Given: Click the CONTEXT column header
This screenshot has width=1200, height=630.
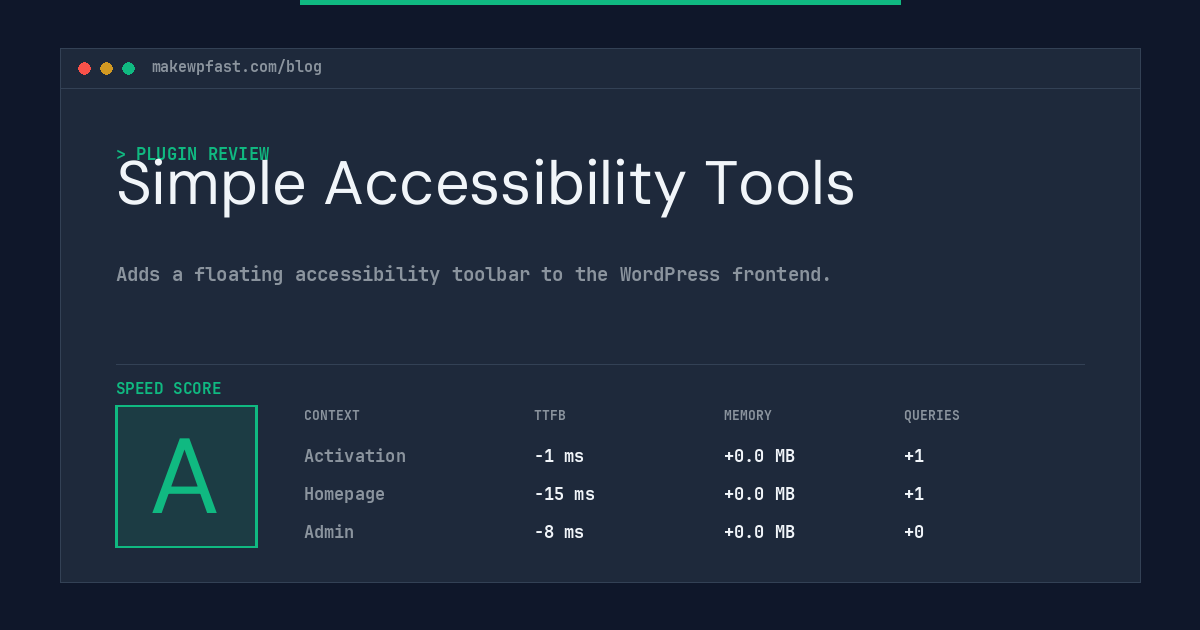Looking at the screenshot, I should pyautogui.click(x=332, y=416).
